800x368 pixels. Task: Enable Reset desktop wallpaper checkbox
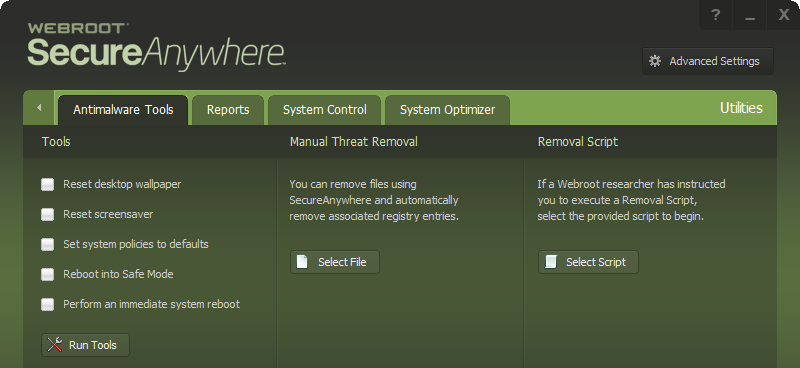point(47,184)
